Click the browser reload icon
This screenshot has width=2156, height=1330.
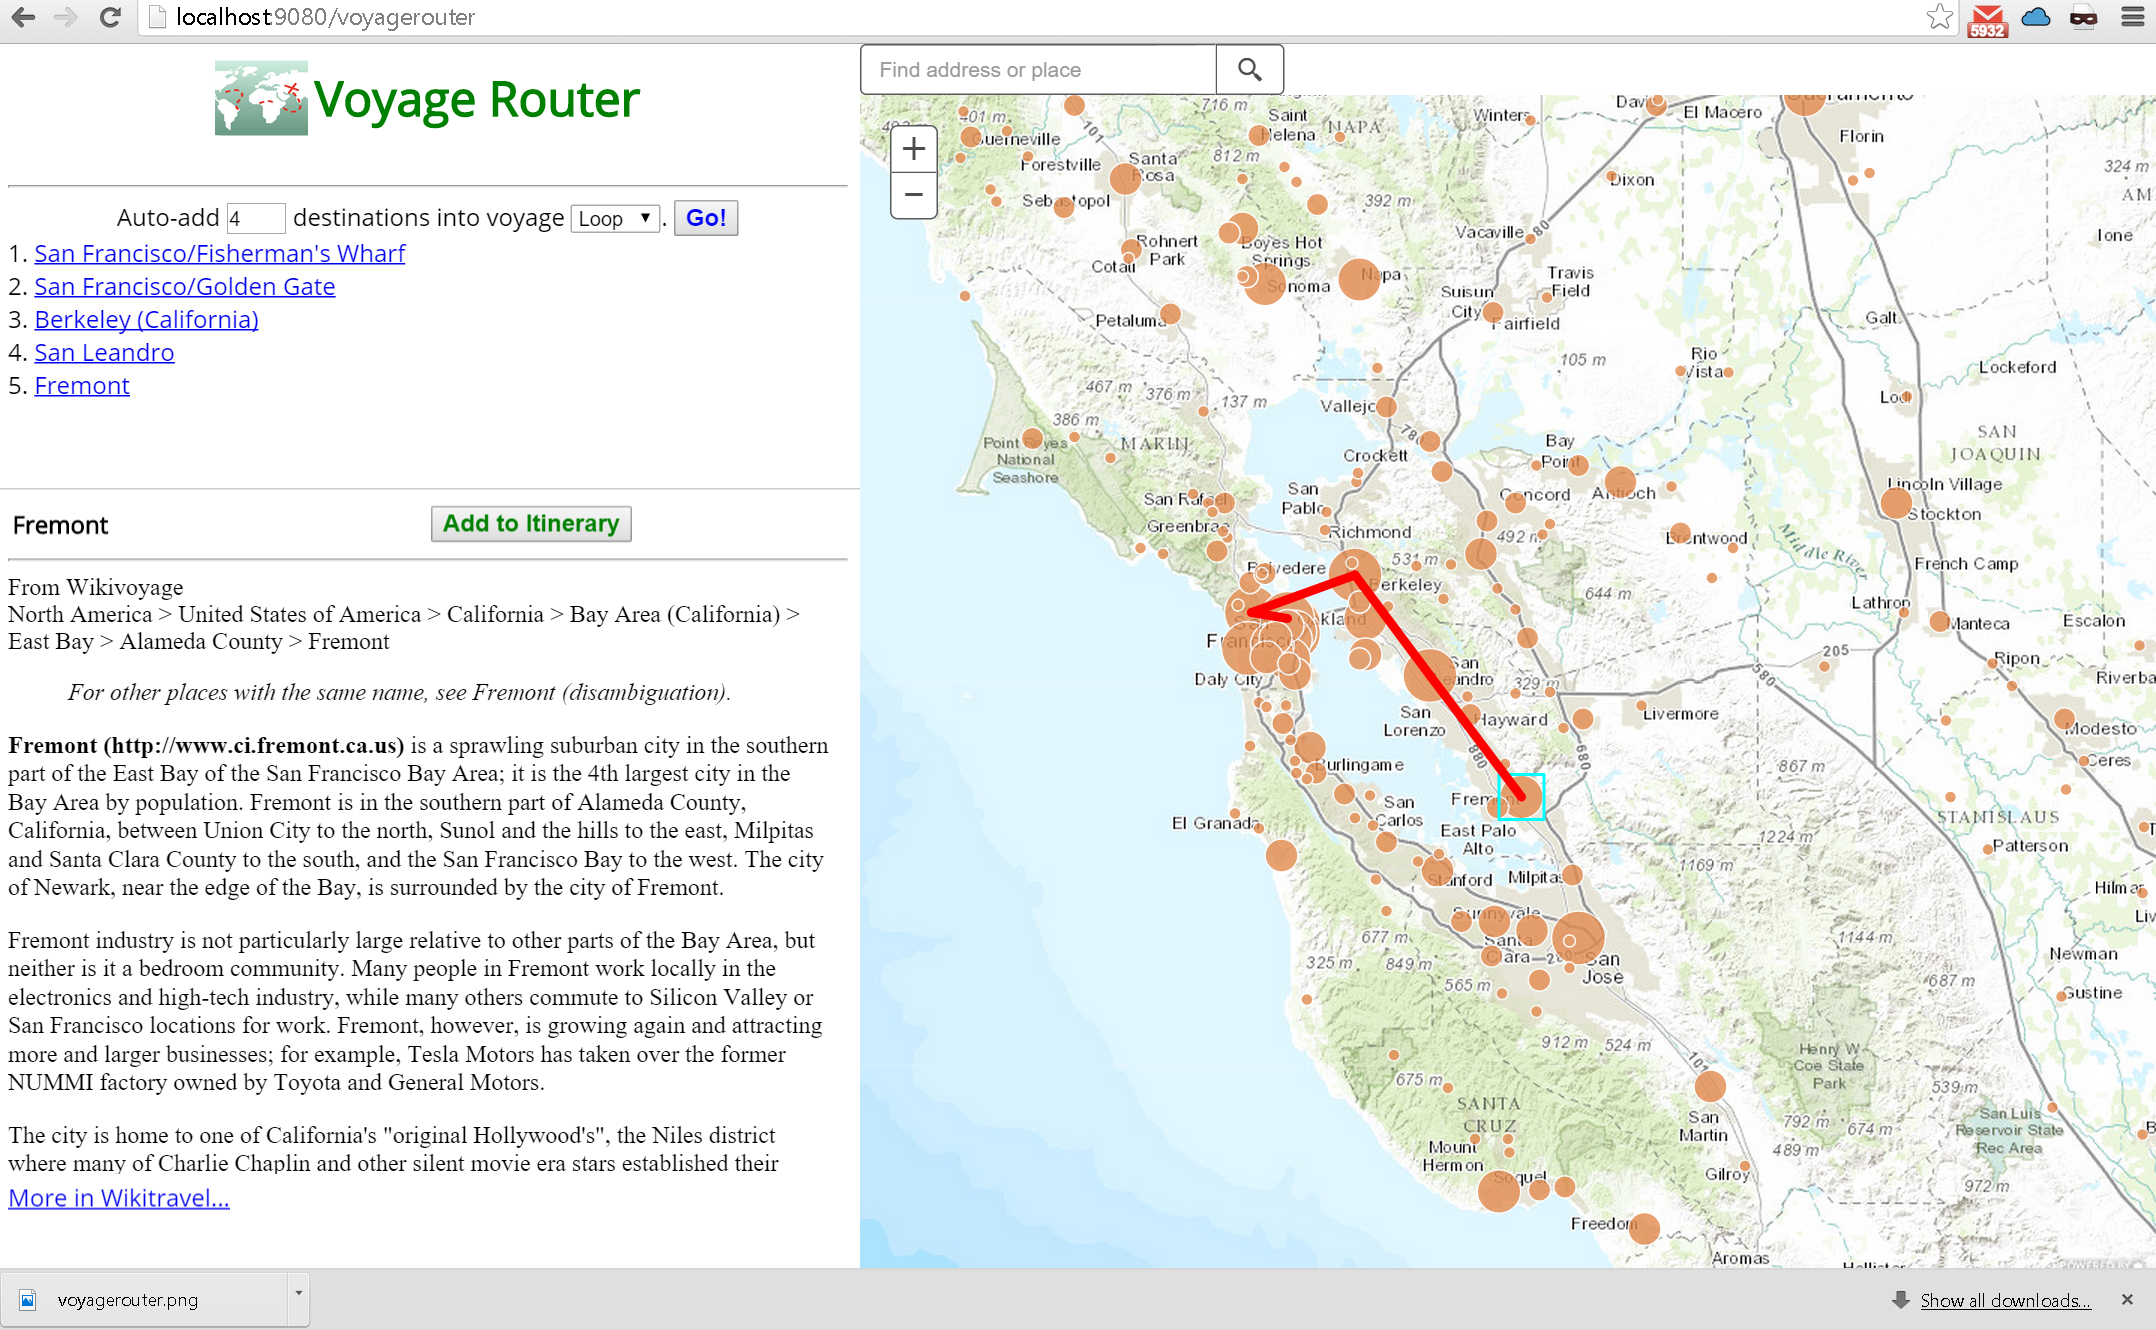click(x=111, y=17)
